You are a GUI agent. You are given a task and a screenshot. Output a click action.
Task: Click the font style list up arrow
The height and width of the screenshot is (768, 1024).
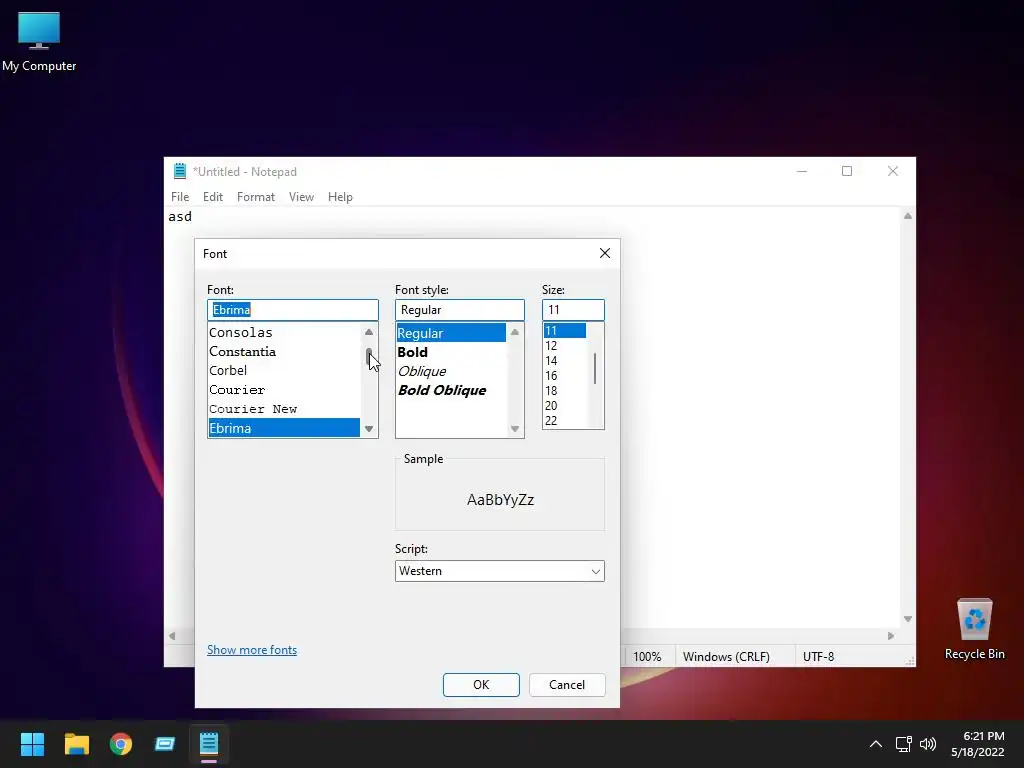pos(515,332)
